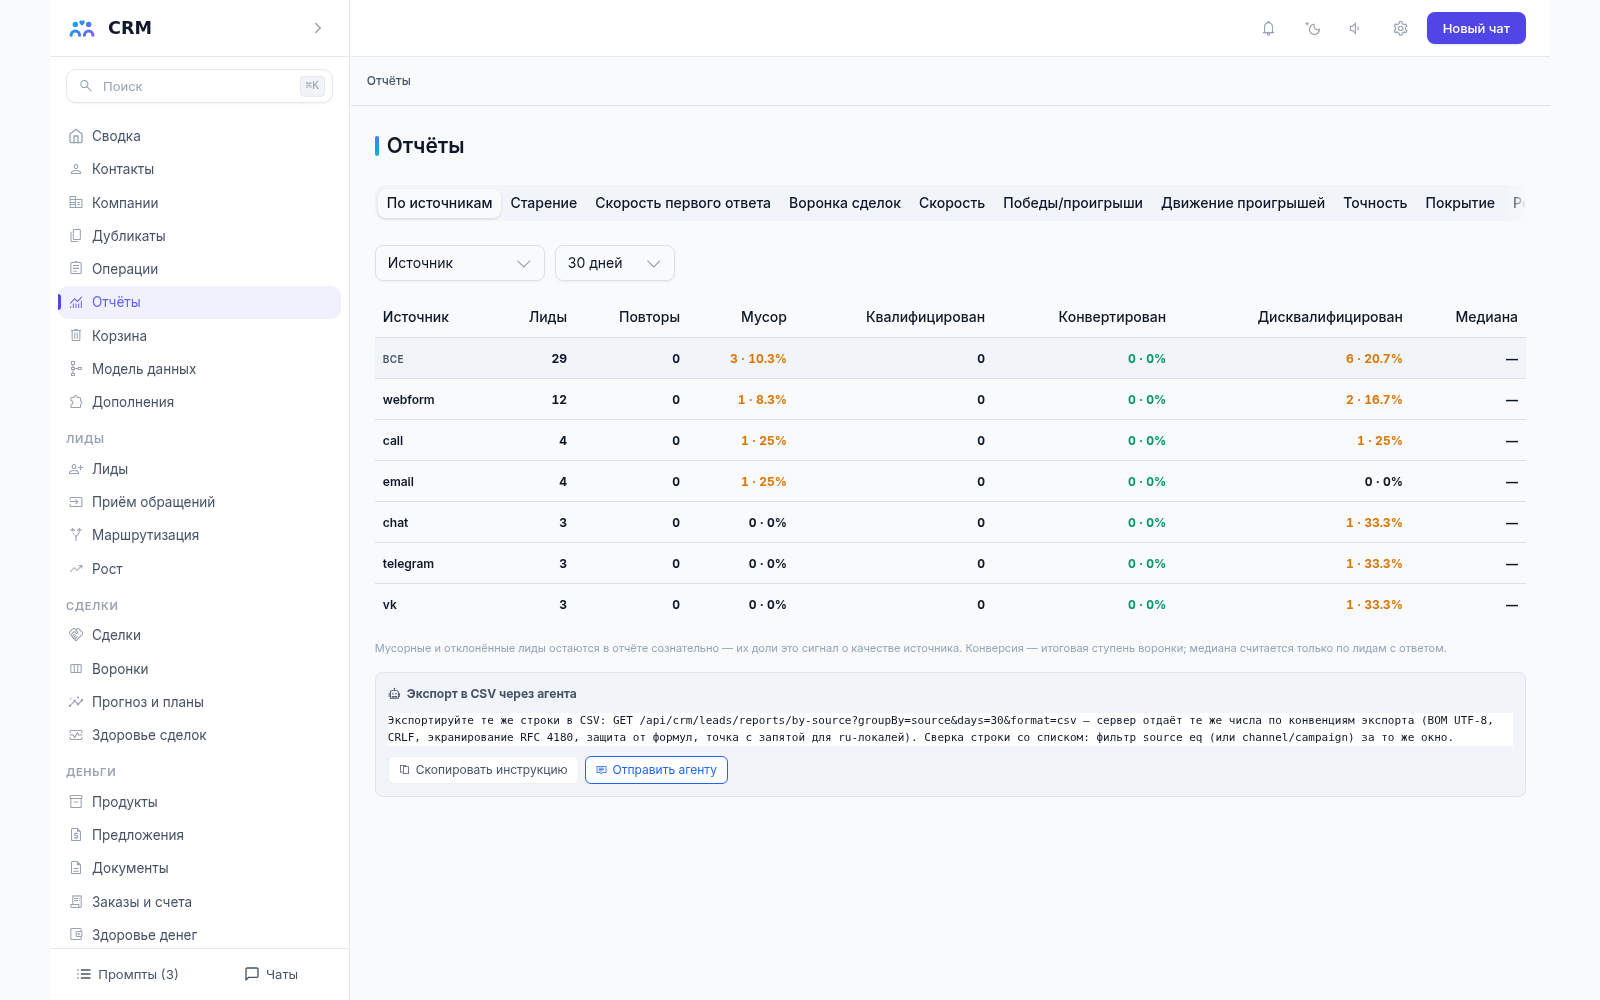Select the Победы/проигрыши tab
The width and height of the screenshot is (1600, 1000).
point(1073,203)
